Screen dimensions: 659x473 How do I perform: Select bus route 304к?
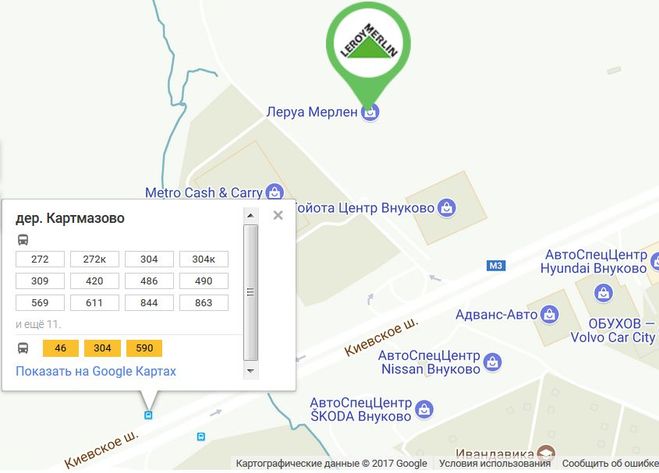pos(204,259)
